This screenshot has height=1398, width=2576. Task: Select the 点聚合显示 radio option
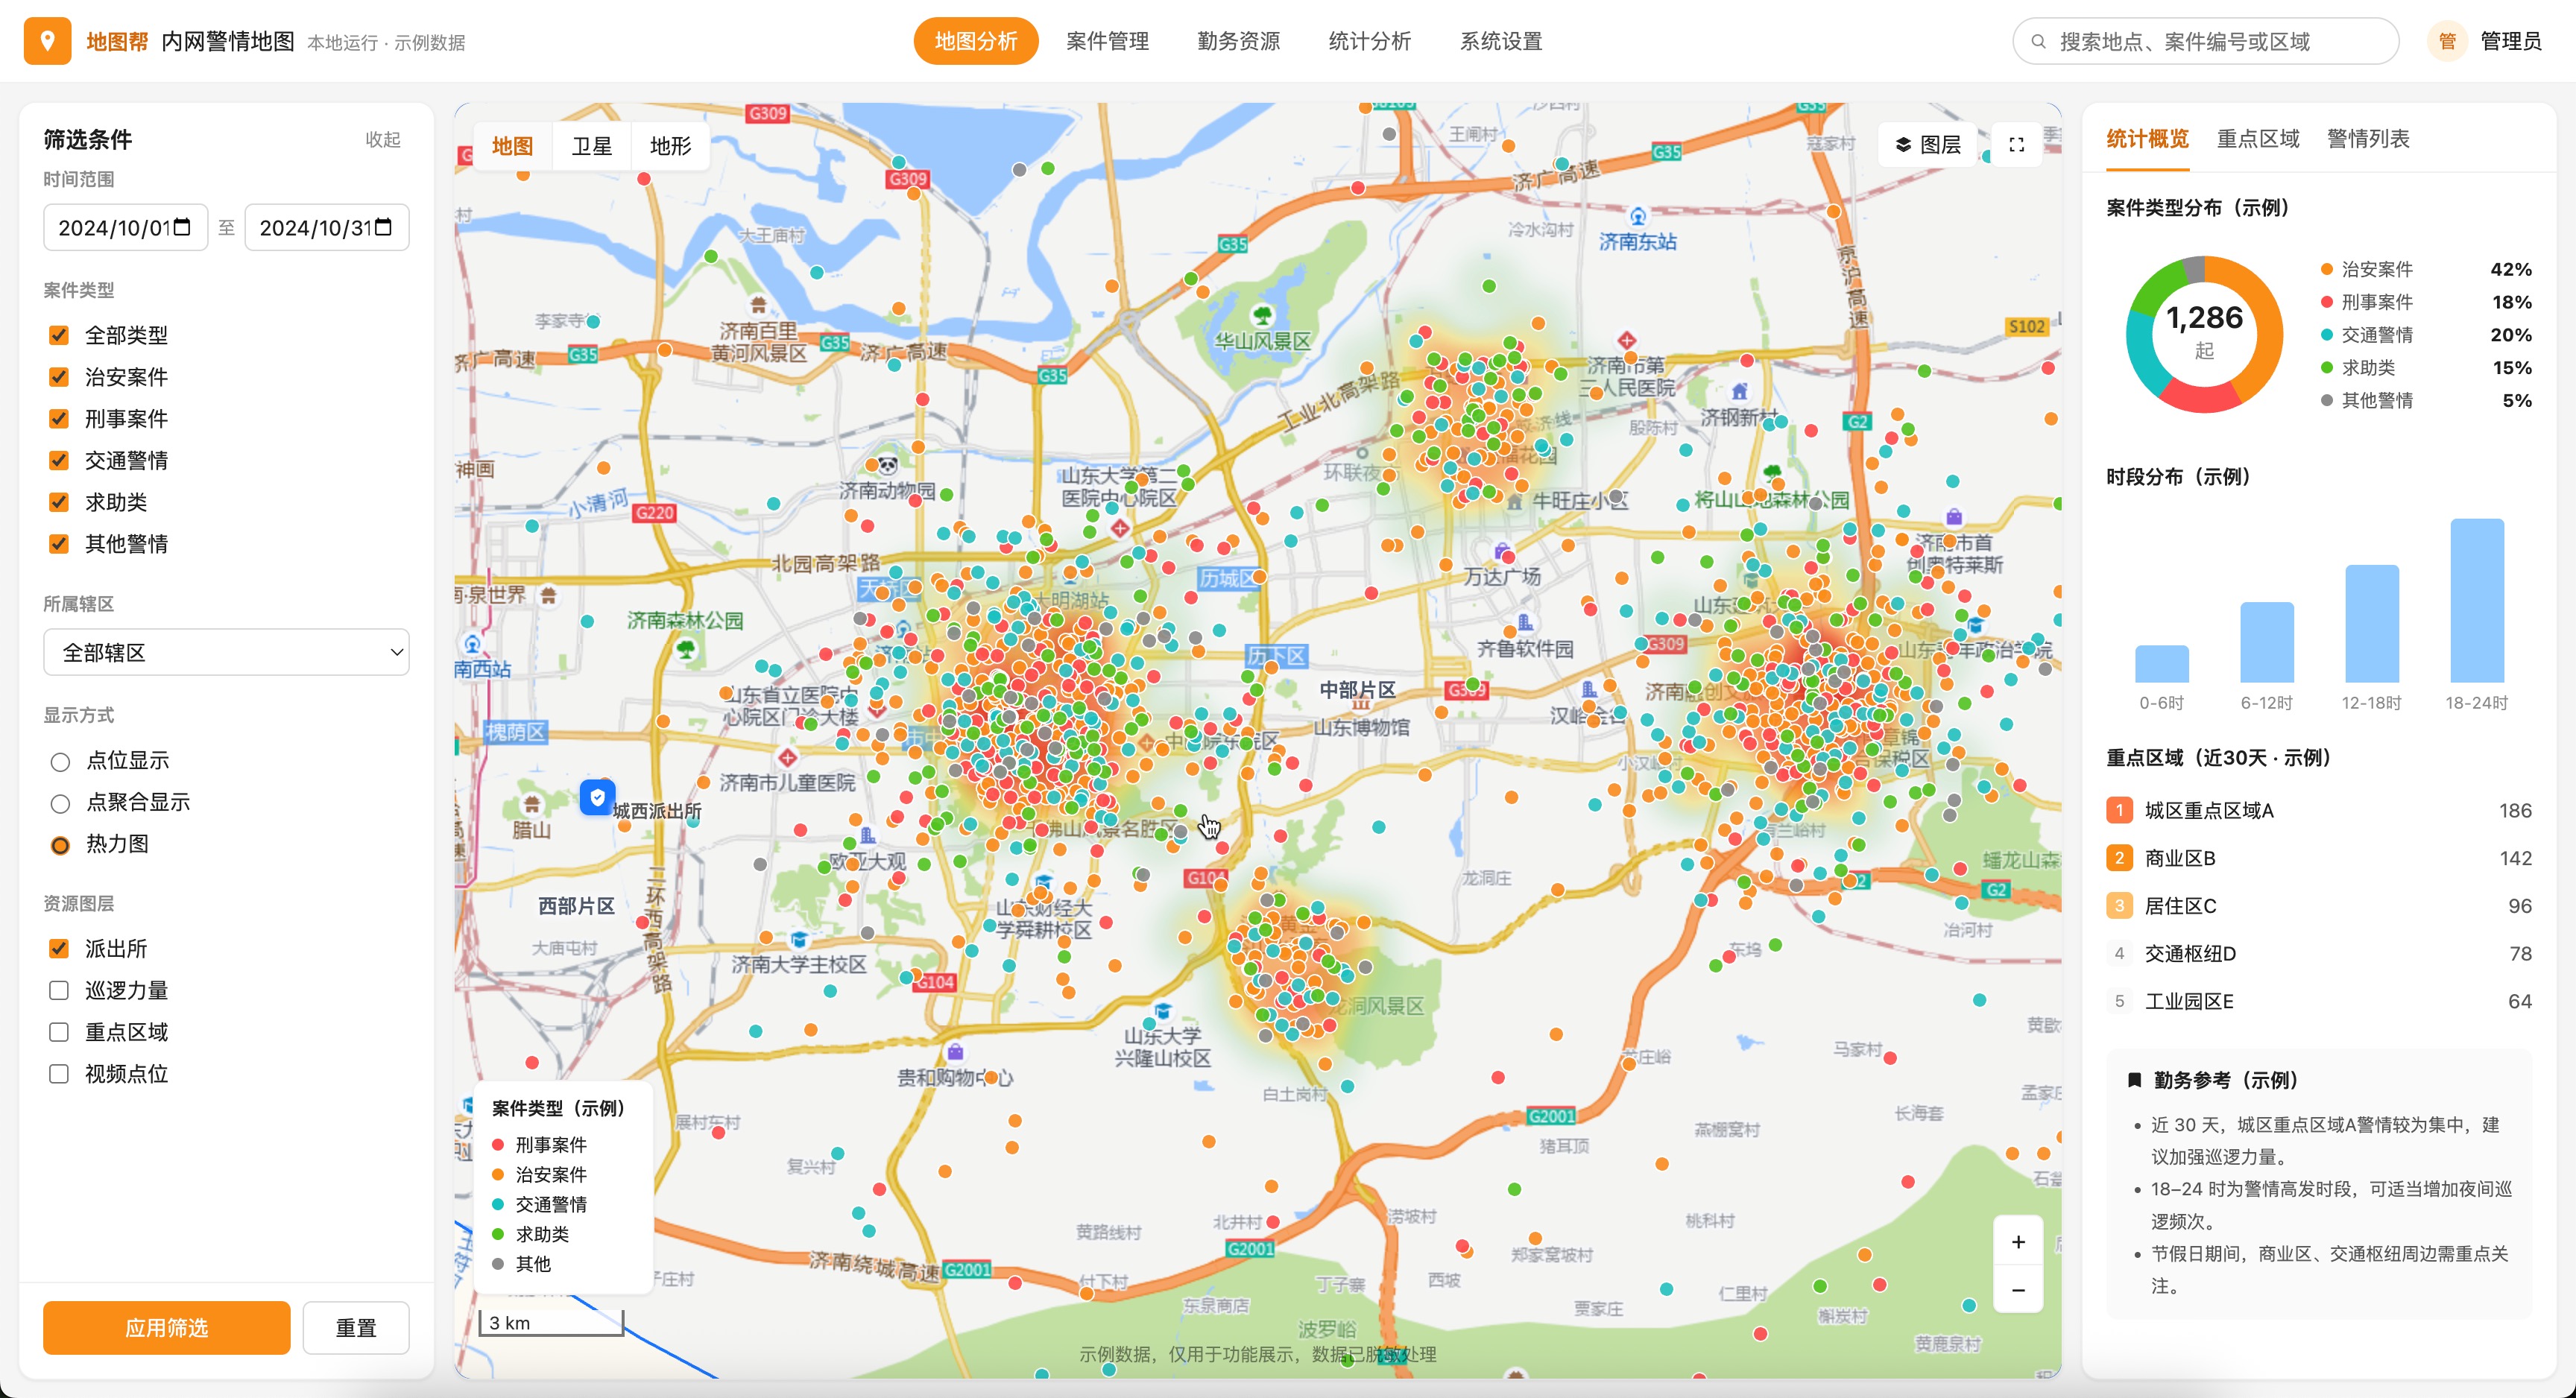coord(60,803)
